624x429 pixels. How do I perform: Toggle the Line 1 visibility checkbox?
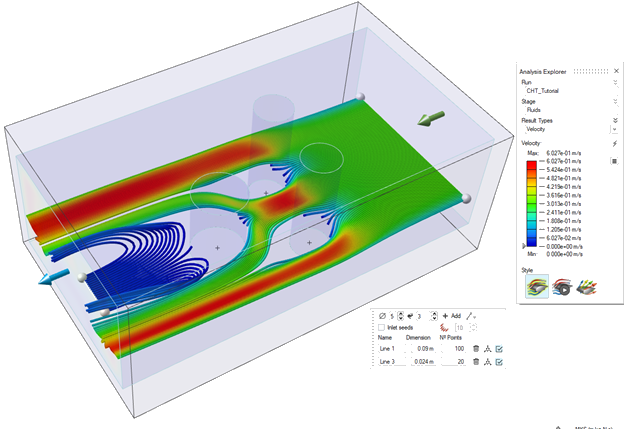point(498,348)
